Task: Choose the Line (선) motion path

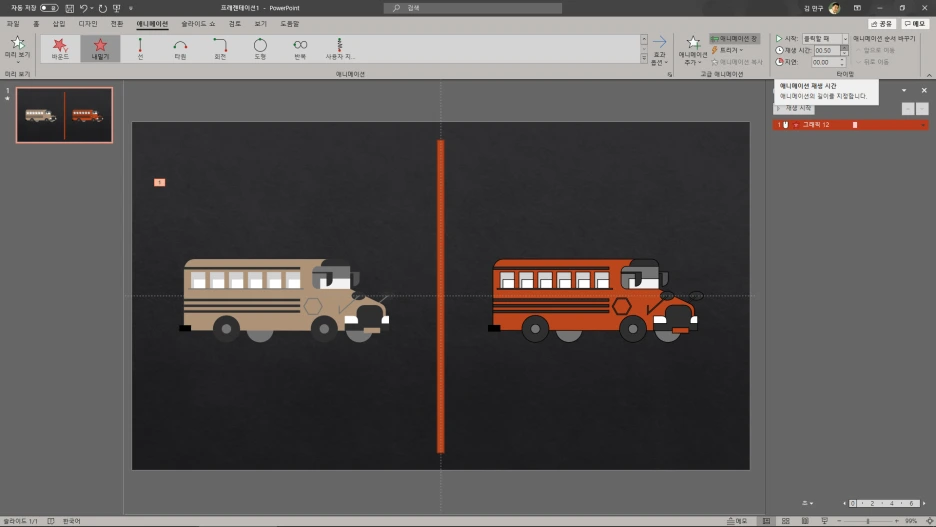Action: click(140, 48)
